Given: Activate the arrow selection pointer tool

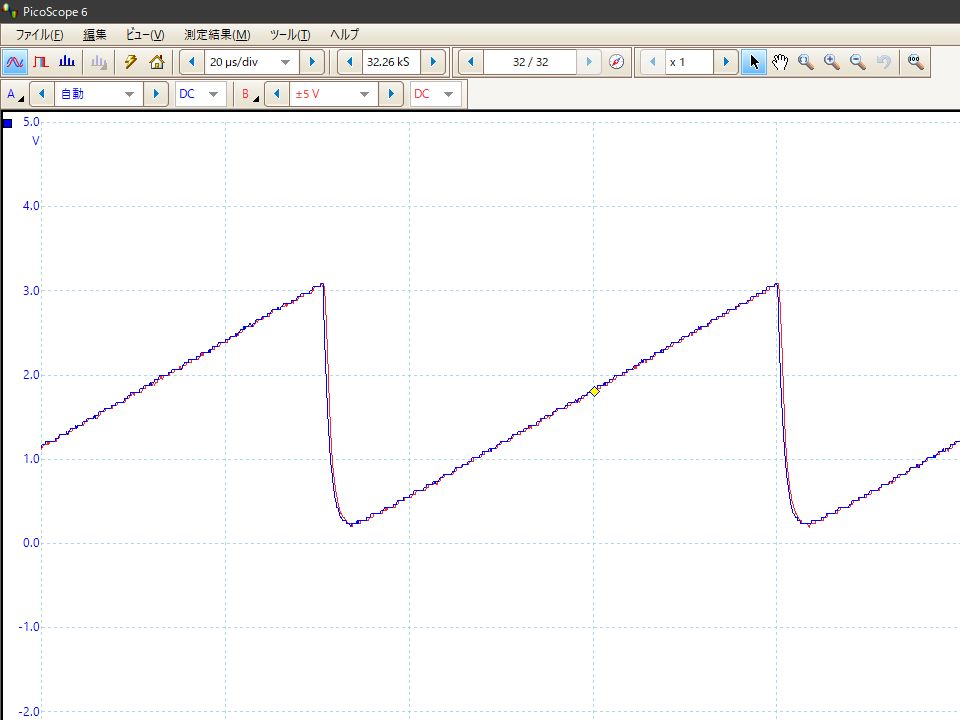Looking at the screenshot, I should (x=754, y=62).
